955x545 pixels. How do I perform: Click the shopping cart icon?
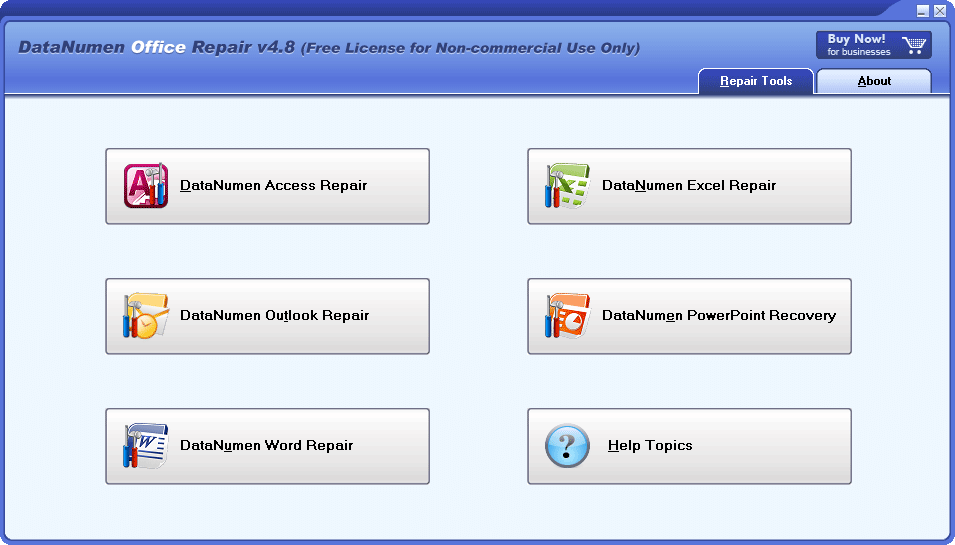pyautogui.click(x=912, y=45)
